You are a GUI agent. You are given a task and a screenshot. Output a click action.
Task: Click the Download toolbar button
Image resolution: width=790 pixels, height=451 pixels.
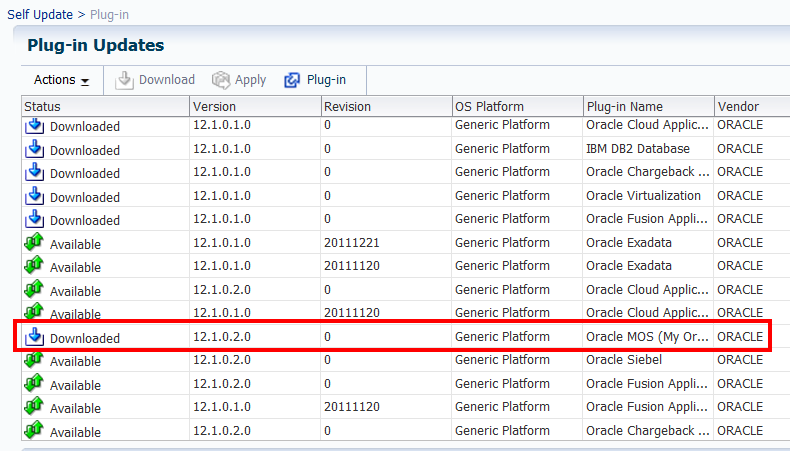tap(155, 80)
